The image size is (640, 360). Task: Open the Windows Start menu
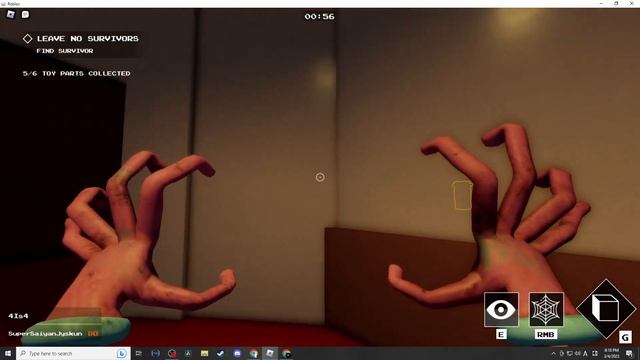click(8, 353)
